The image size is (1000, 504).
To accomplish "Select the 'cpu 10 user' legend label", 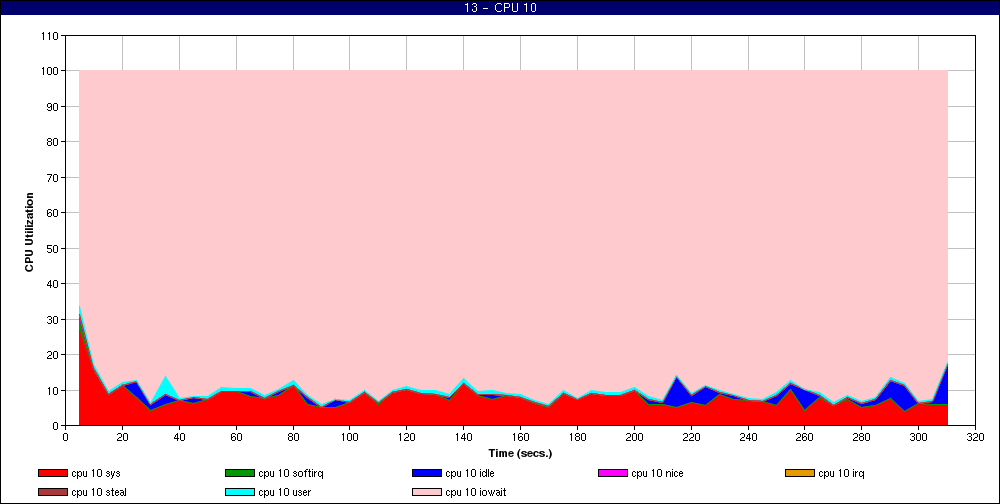I will (x=284, y=493).
